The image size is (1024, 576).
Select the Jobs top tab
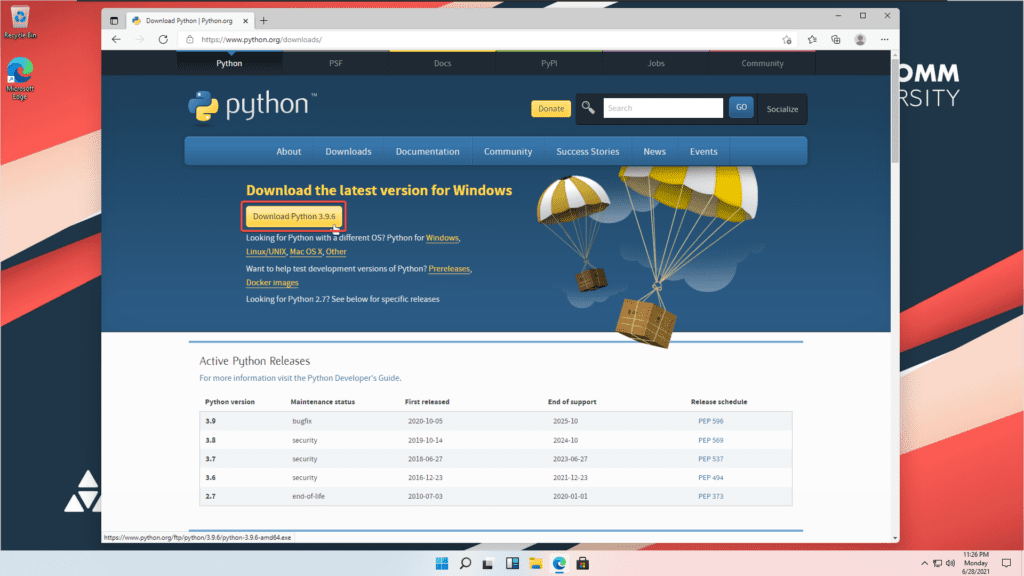click(x=656, y=63)
